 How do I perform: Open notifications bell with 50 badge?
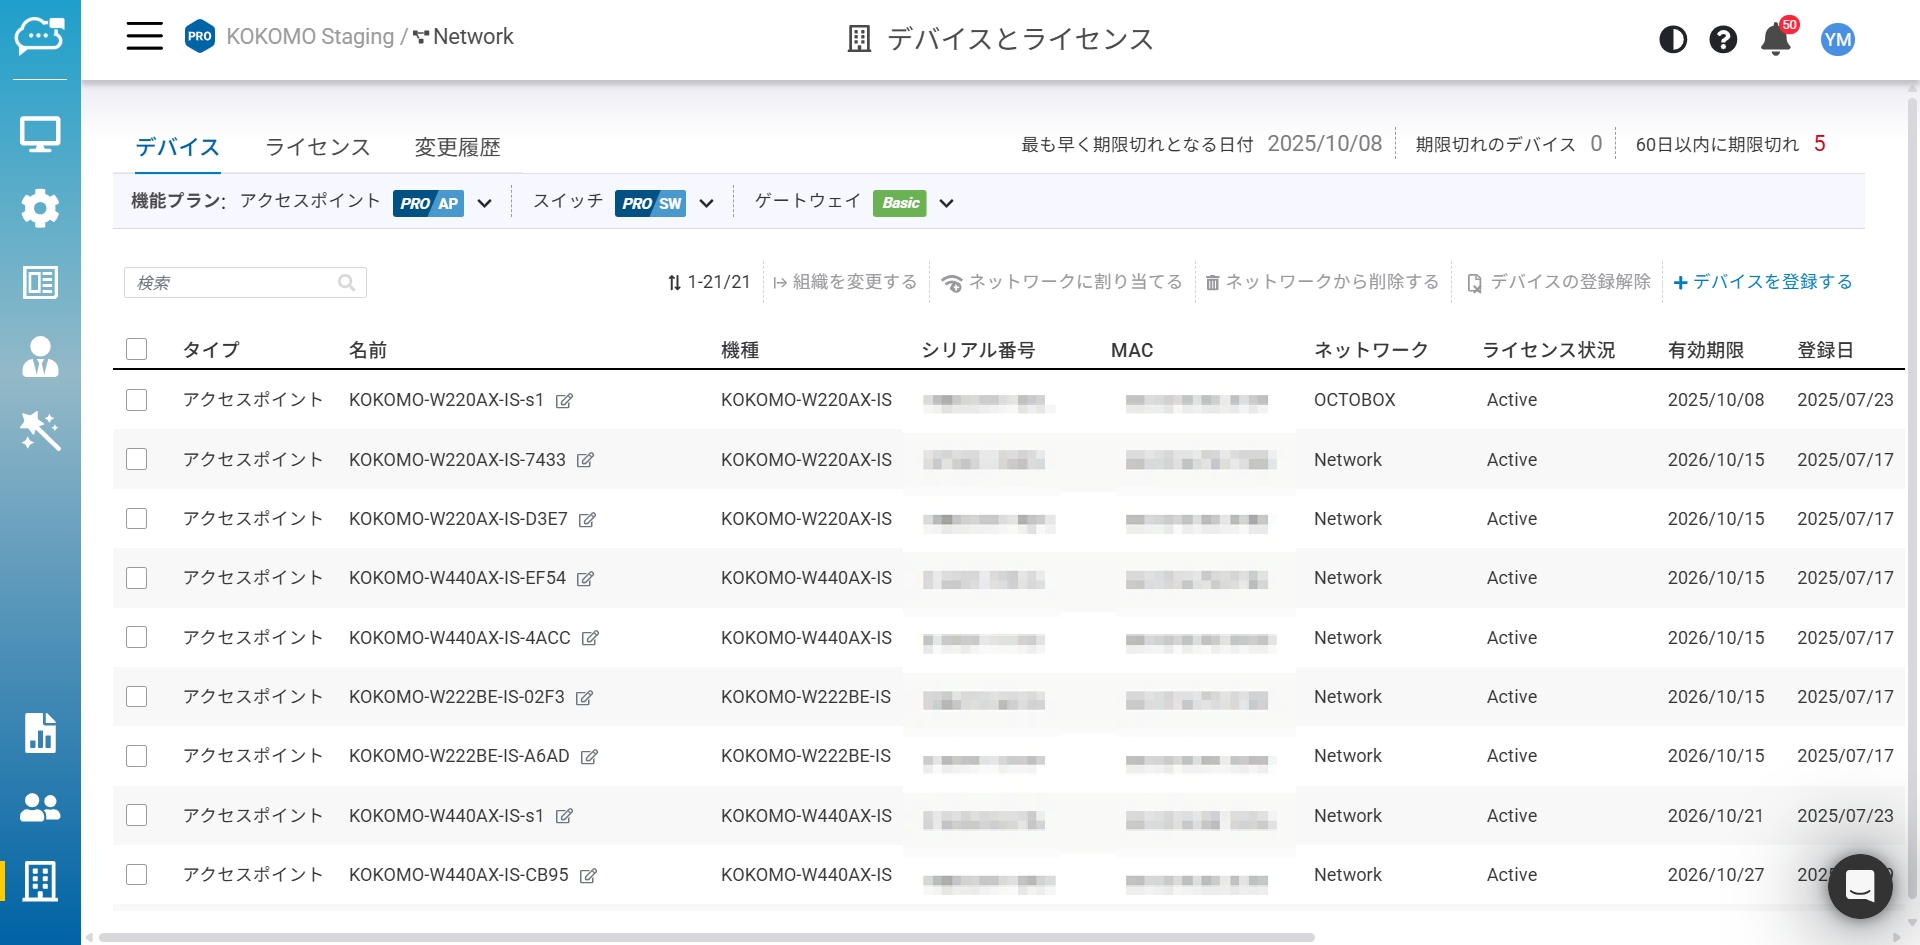tap(1776, 40)
